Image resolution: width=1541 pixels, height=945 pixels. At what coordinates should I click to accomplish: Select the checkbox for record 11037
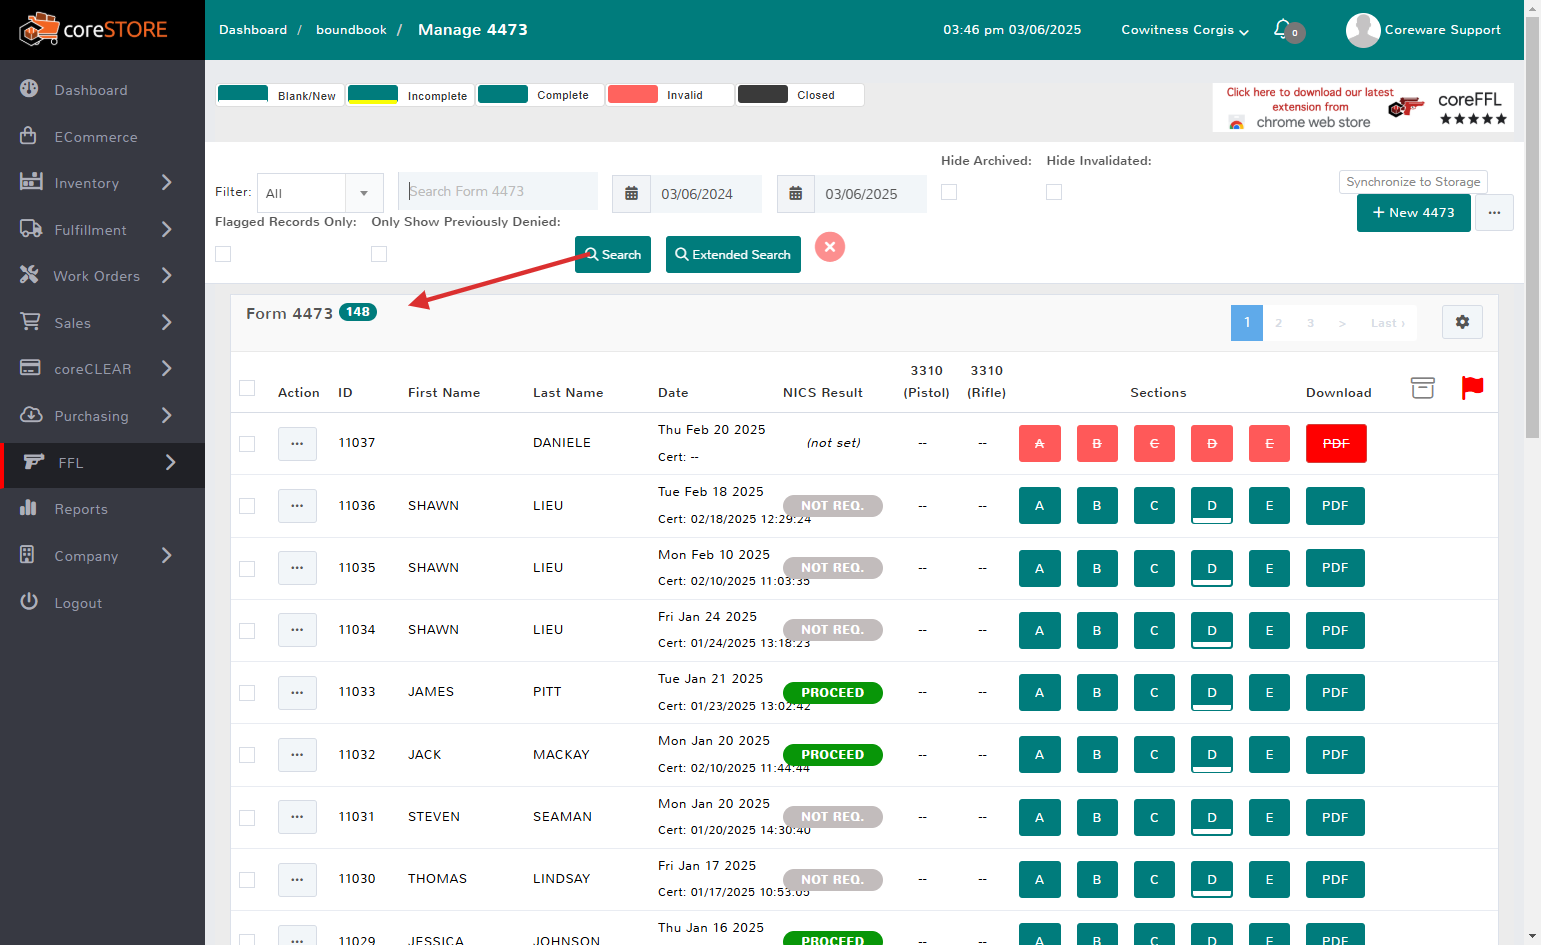(247, 444)
